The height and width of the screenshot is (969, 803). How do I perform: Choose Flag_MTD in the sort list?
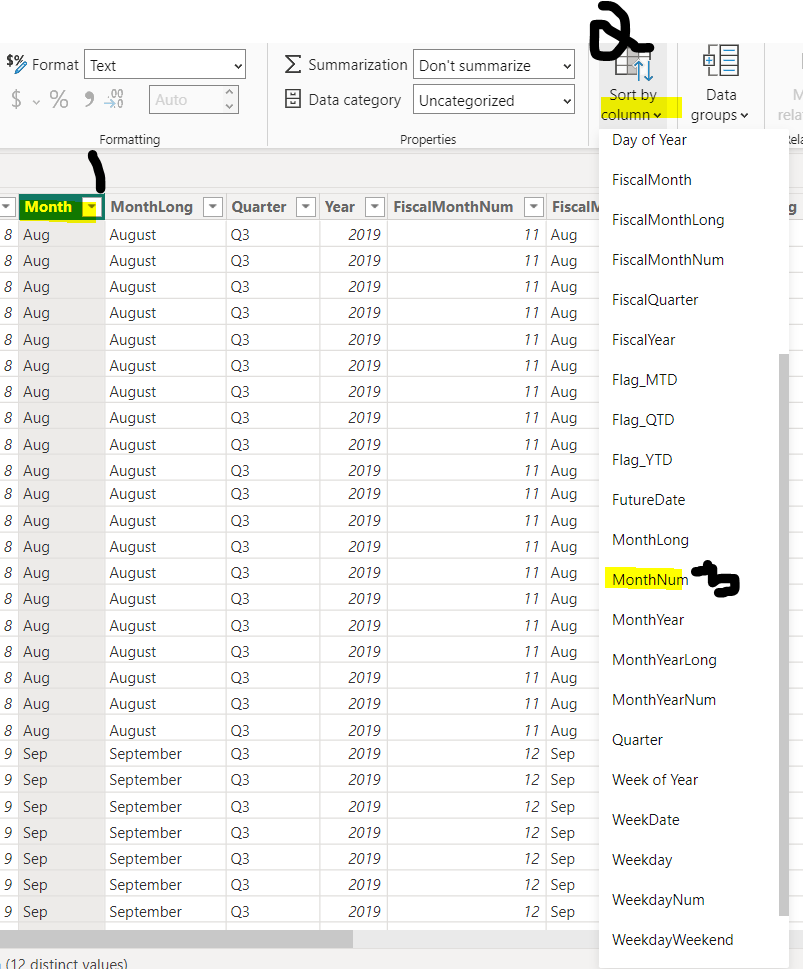(644, 380)
